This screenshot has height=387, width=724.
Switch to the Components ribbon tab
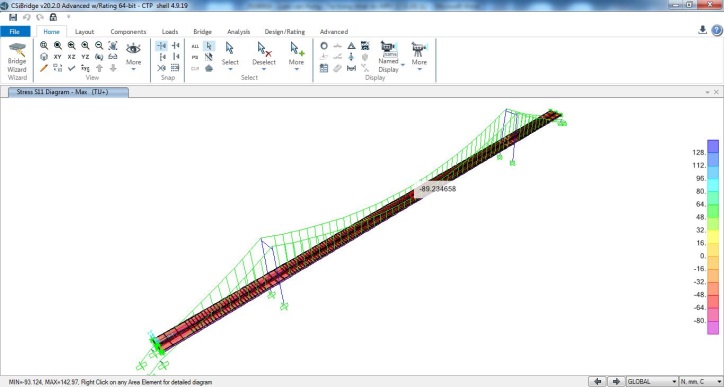(x=128, y=31)
